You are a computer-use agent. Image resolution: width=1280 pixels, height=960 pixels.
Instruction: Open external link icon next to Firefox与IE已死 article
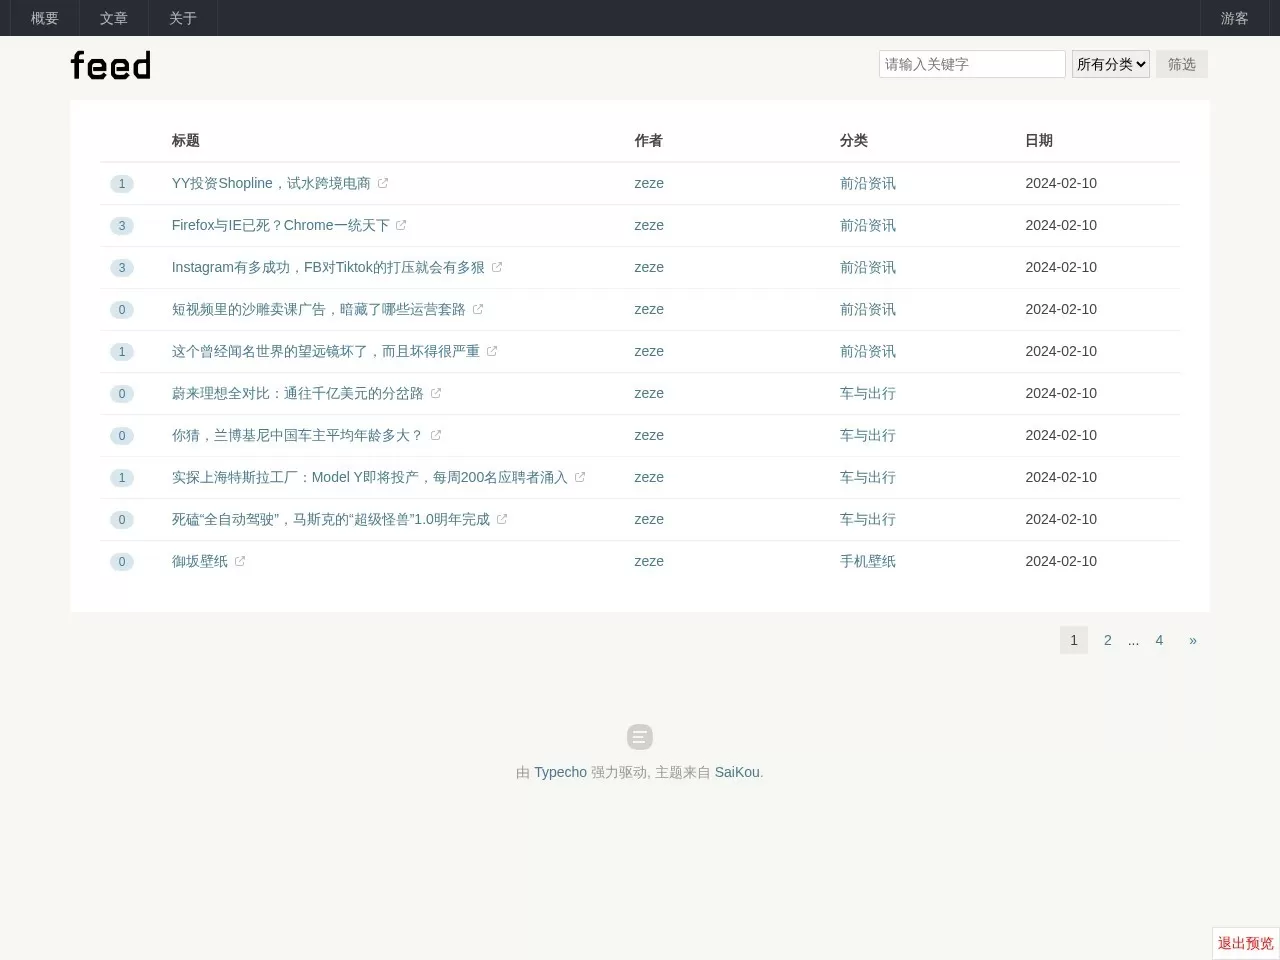click(401, 226)
